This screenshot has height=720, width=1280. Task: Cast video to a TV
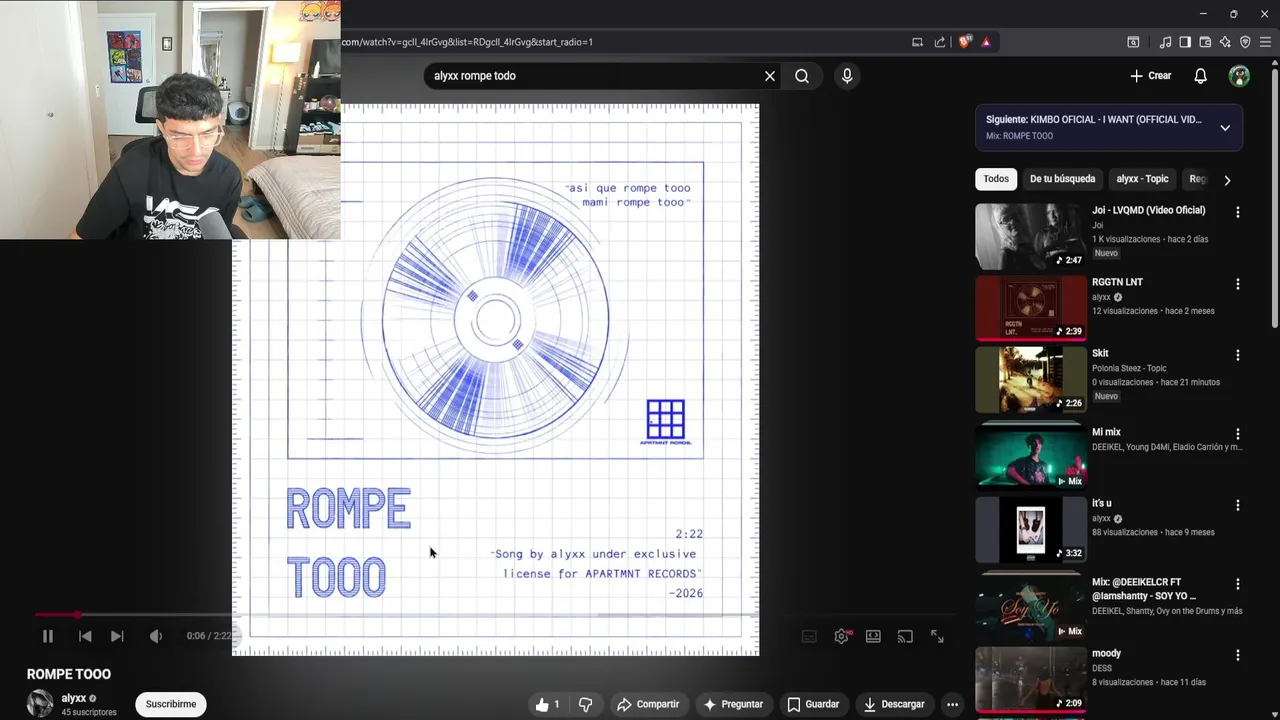[x=905, y=636]
